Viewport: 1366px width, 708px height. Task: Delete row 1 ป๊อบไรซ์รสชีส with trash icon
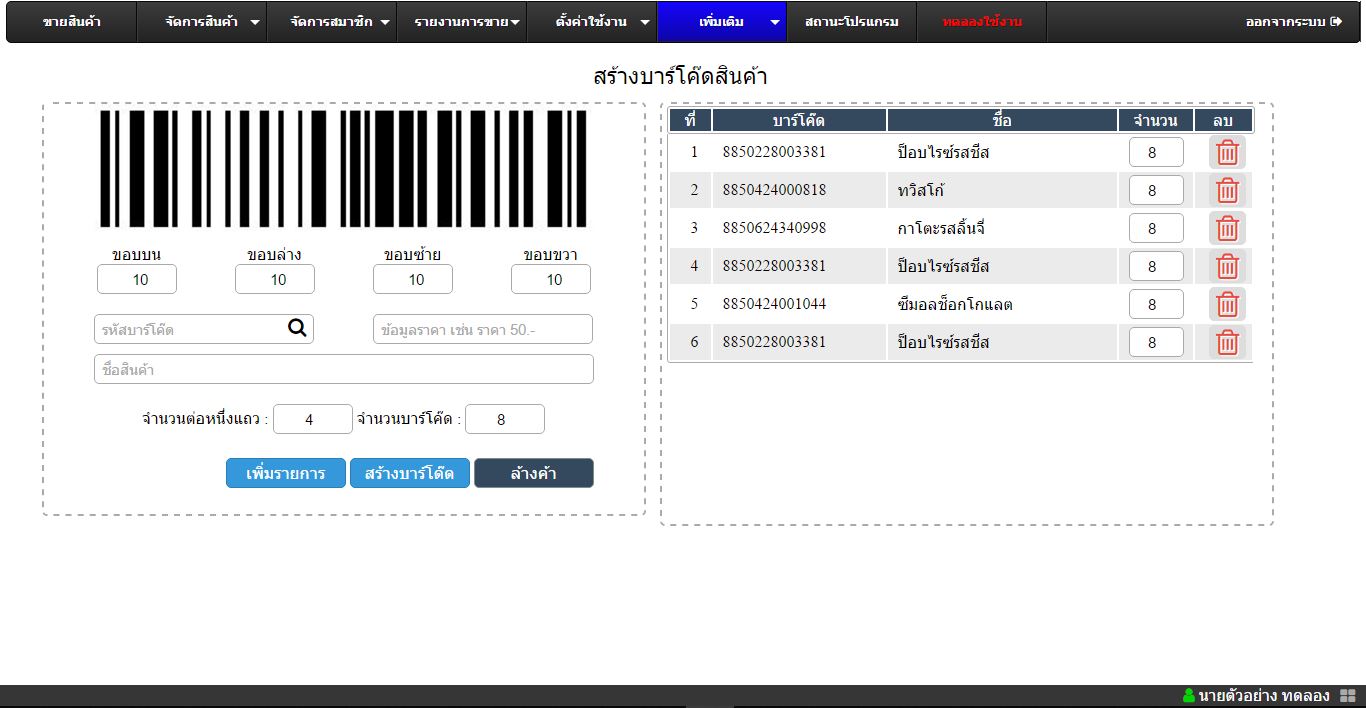pyautogui.click(x=1227, y=153)
